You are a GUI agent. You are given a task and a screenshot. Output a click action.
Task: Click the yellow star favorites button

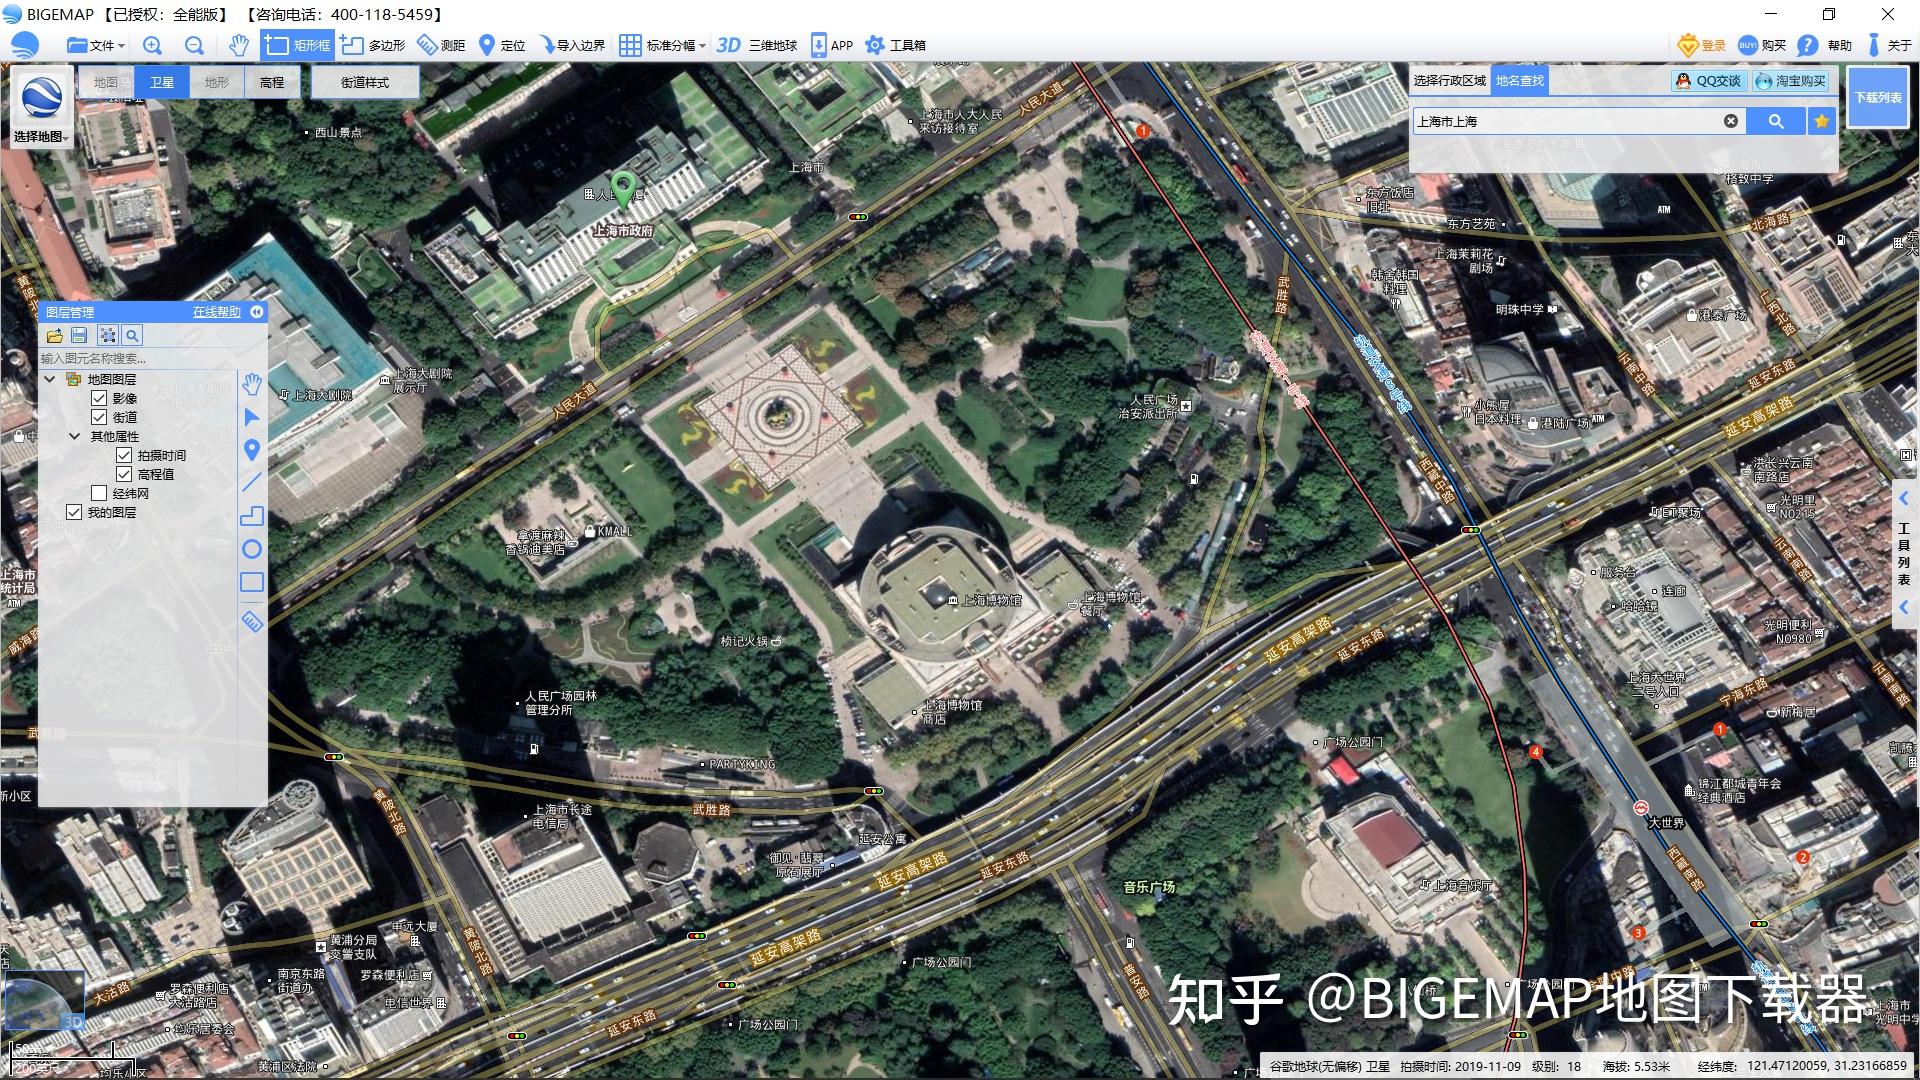1822,121
